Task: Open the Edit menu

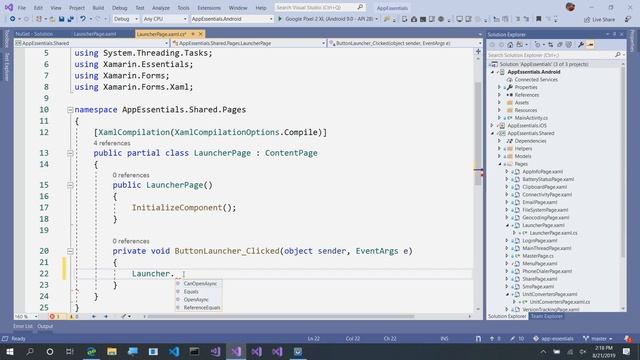Action: tap(38, 8)
